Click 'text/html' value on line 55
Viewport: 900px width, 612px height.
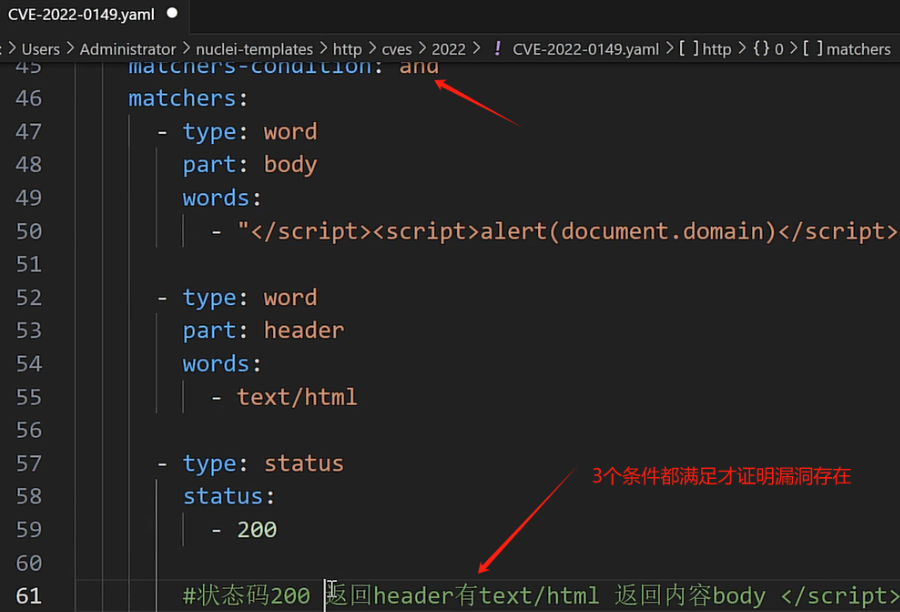coord(297,397)
